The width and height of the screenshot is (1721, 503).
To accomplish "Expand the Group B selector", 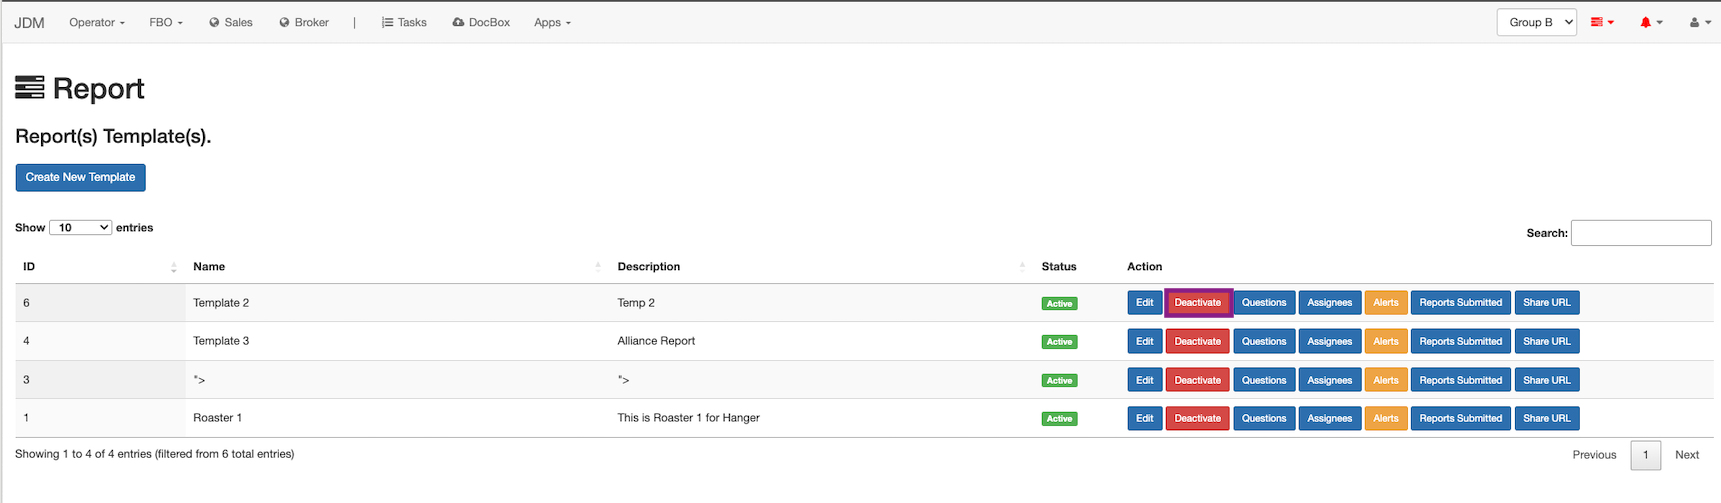I will [1536, 22].
